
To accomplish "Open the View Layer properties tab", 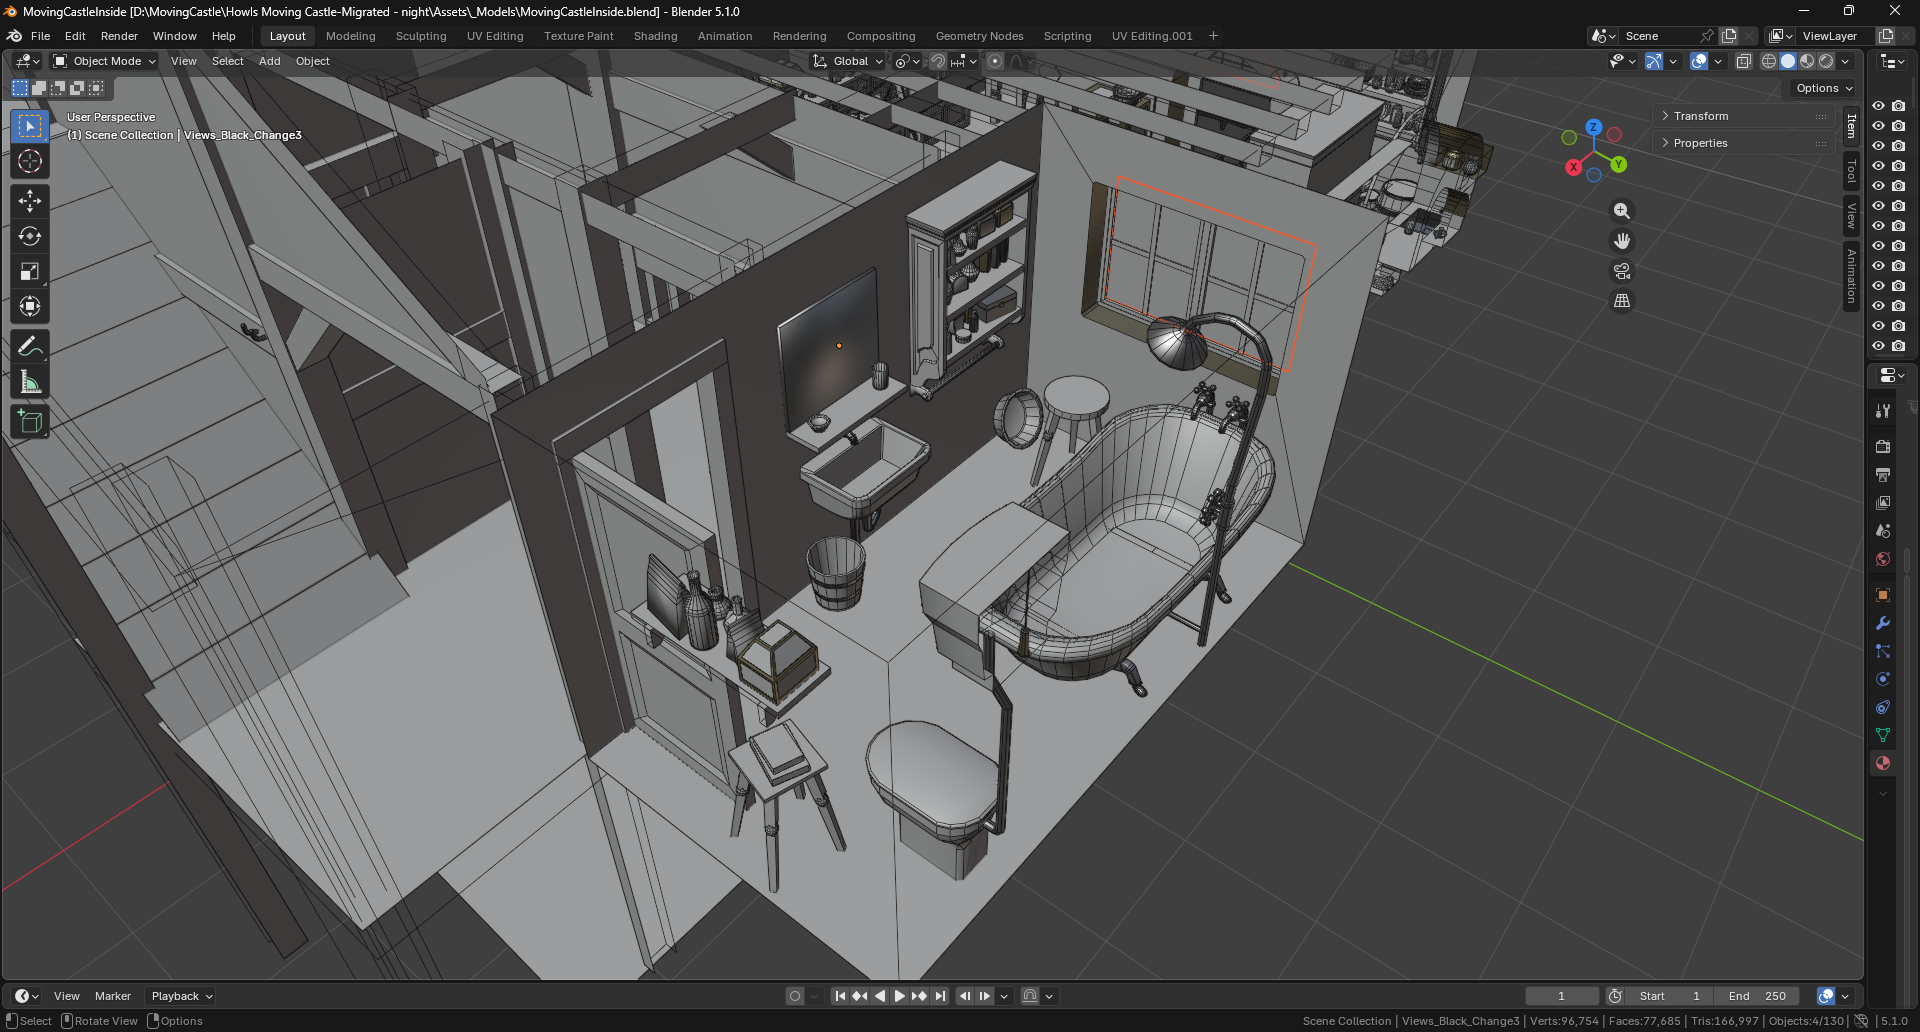I will (1883, 502).
